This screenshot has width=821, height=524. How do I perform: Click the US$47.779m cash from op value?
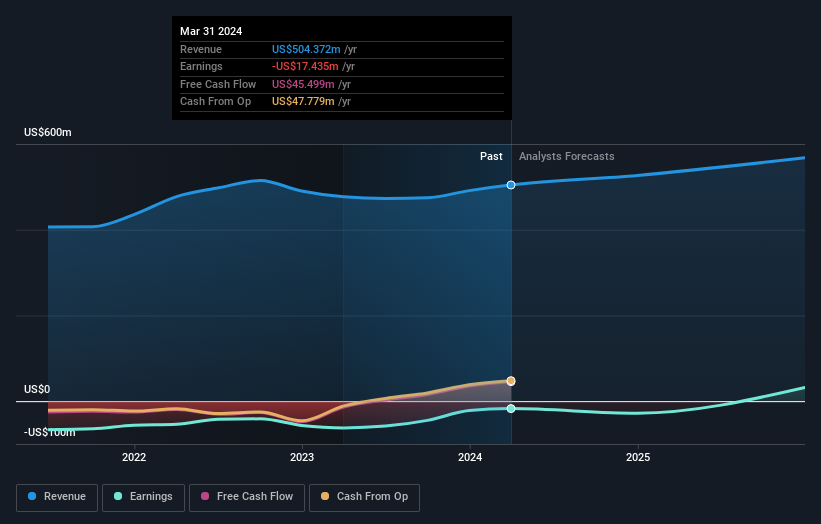[x=303, y=102]
